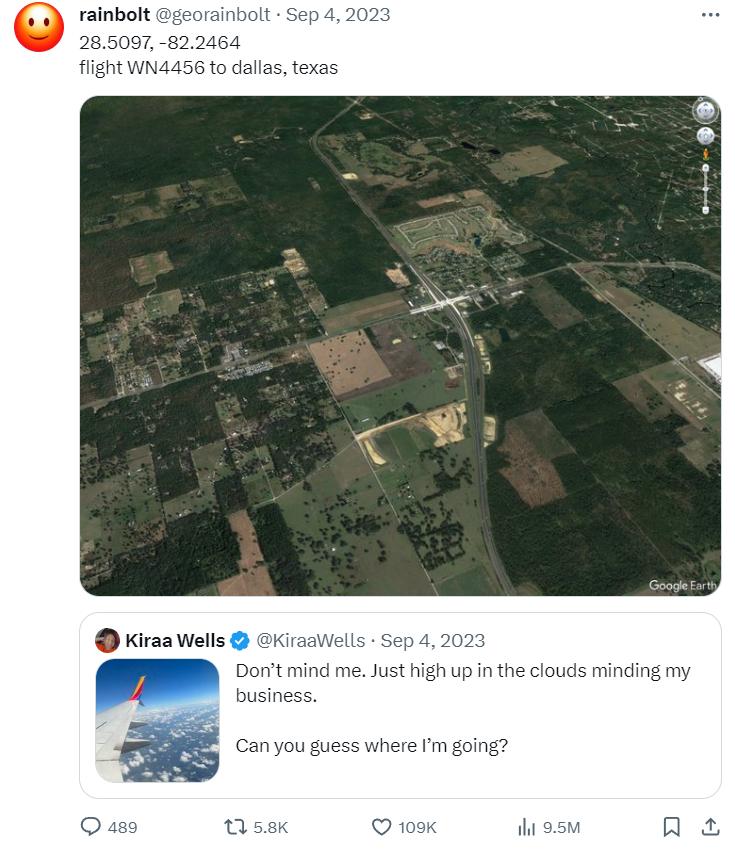
Task: Open view analytics bar-chart icon
Action: [527, 827]
